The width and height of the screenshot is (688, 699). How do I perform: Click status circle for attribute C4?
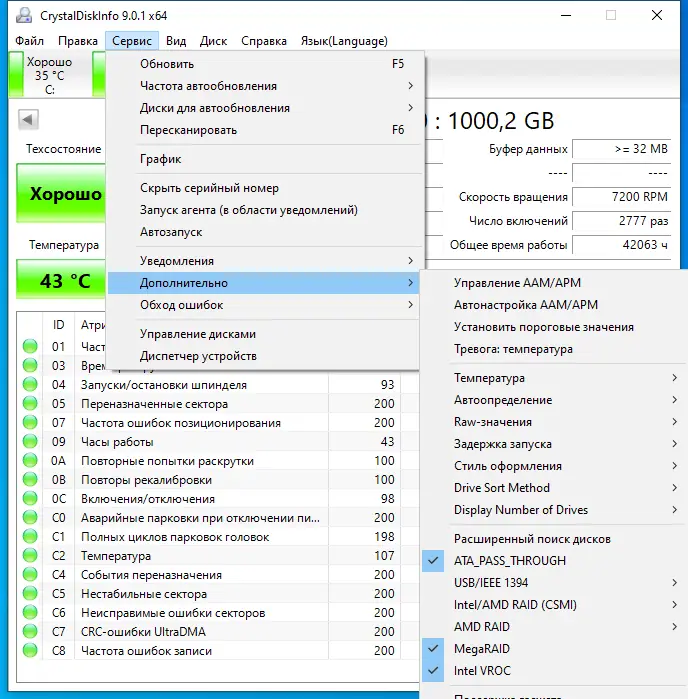pos(30,575)
